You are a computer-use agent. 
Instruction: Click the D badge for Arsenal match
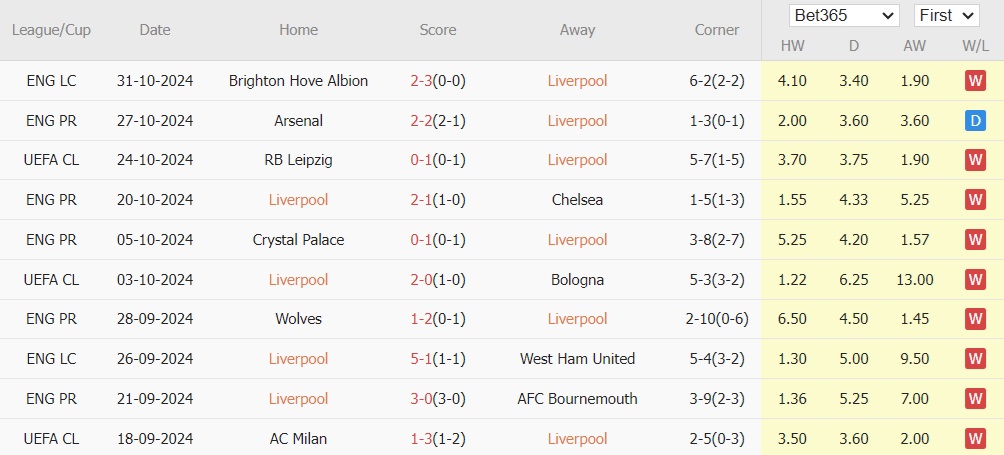(975, 121)
